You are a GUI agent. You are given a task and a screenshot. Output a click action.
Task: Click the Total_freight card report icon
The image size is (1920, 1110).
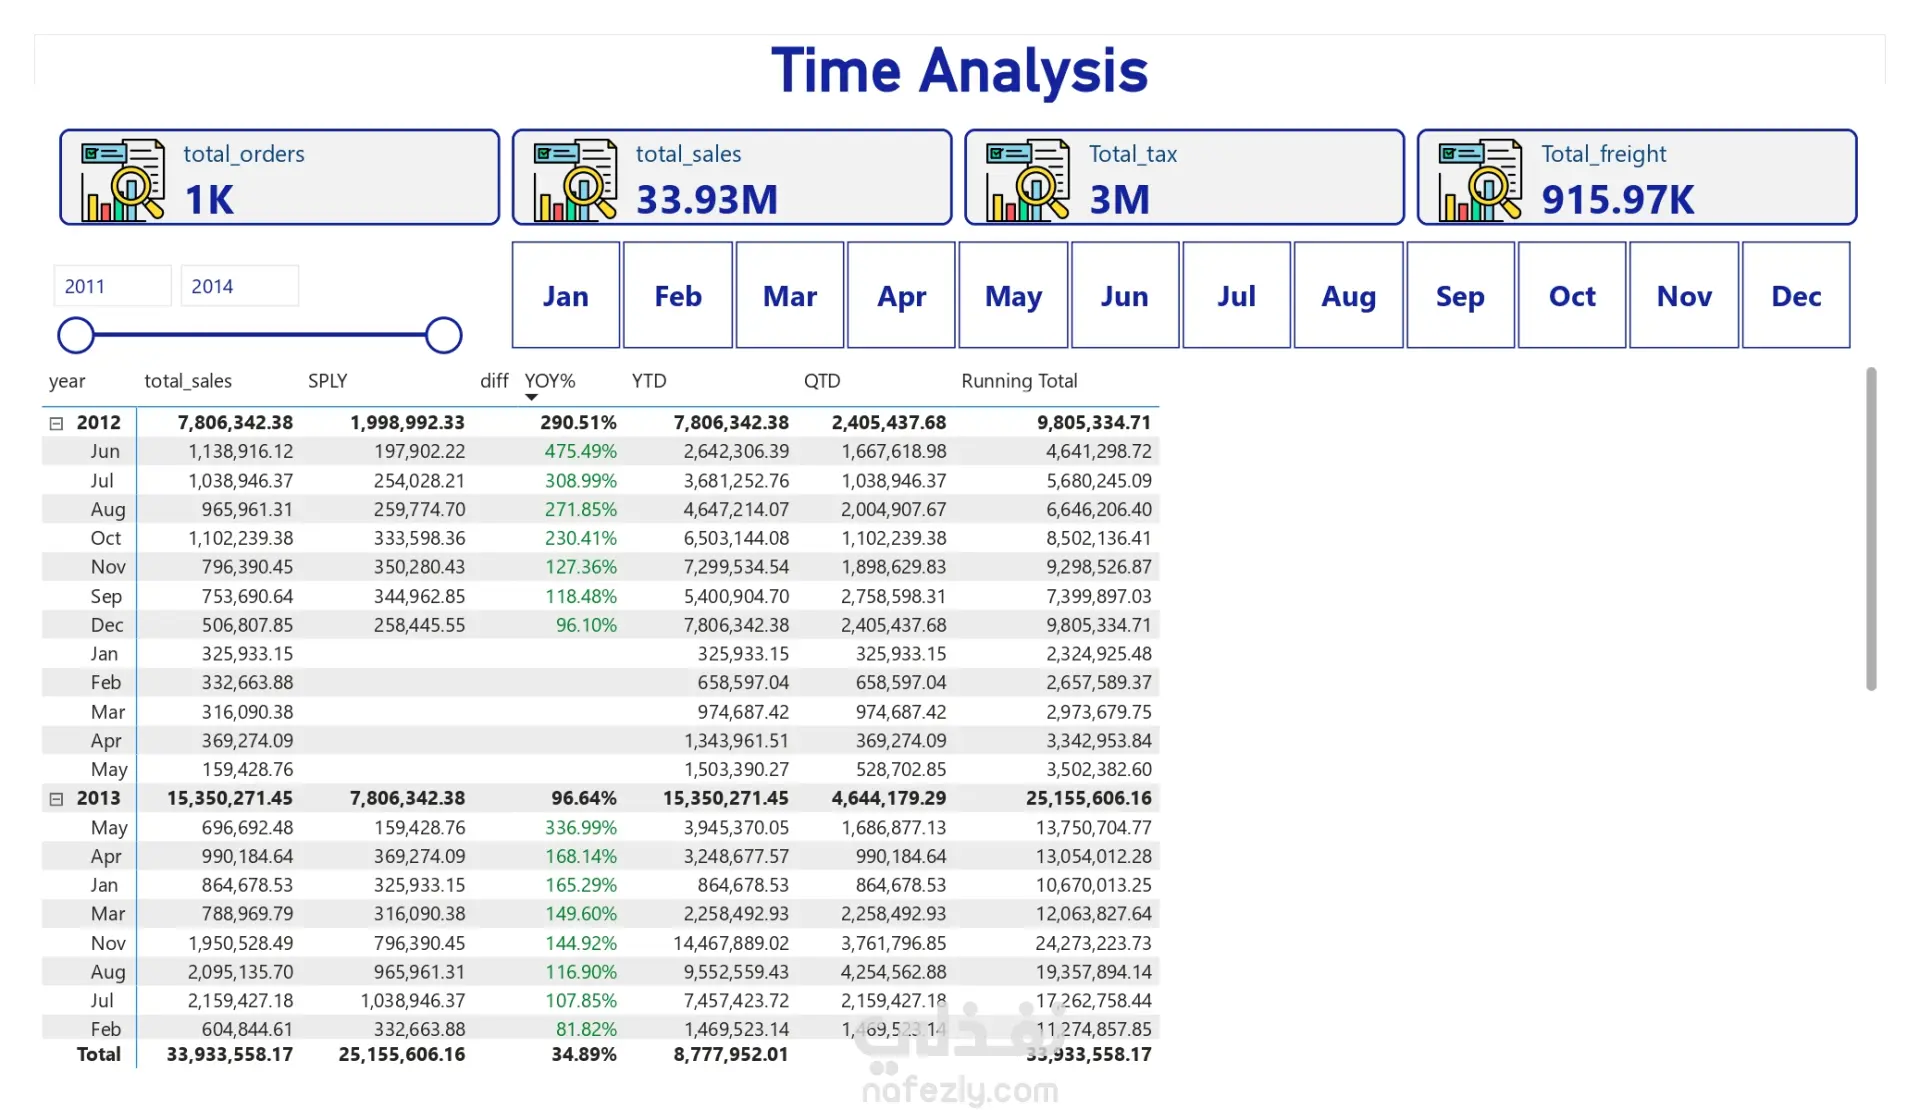[x=1479, y=180]
